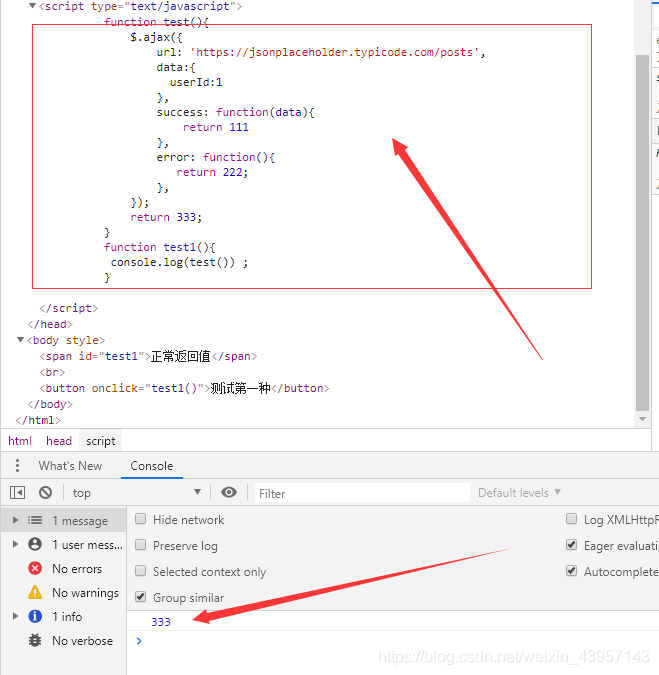Click the 'return 333;' code line
The image size is (659, 675).
click(166, 217)
